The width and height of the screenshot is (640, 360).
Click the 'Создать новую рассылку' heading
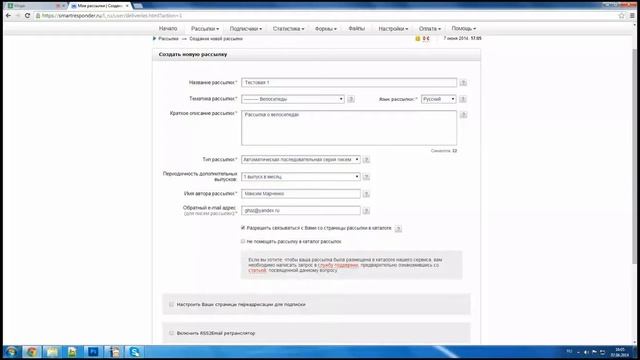[193, 54]
